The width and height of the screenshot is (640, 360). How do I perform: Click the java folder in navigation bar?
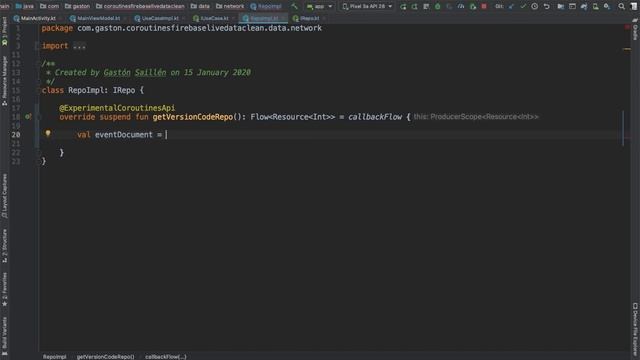[24, 6]
